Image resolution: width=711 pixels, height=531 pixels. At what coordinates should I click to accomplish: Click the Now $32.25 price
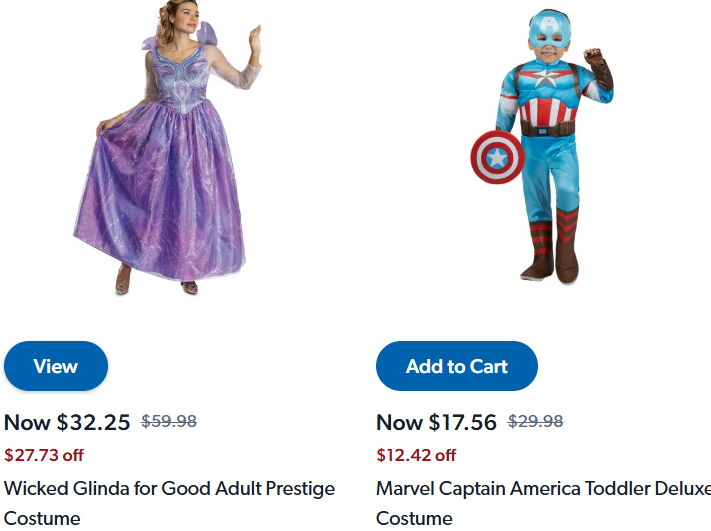click(x=67, y=422)
